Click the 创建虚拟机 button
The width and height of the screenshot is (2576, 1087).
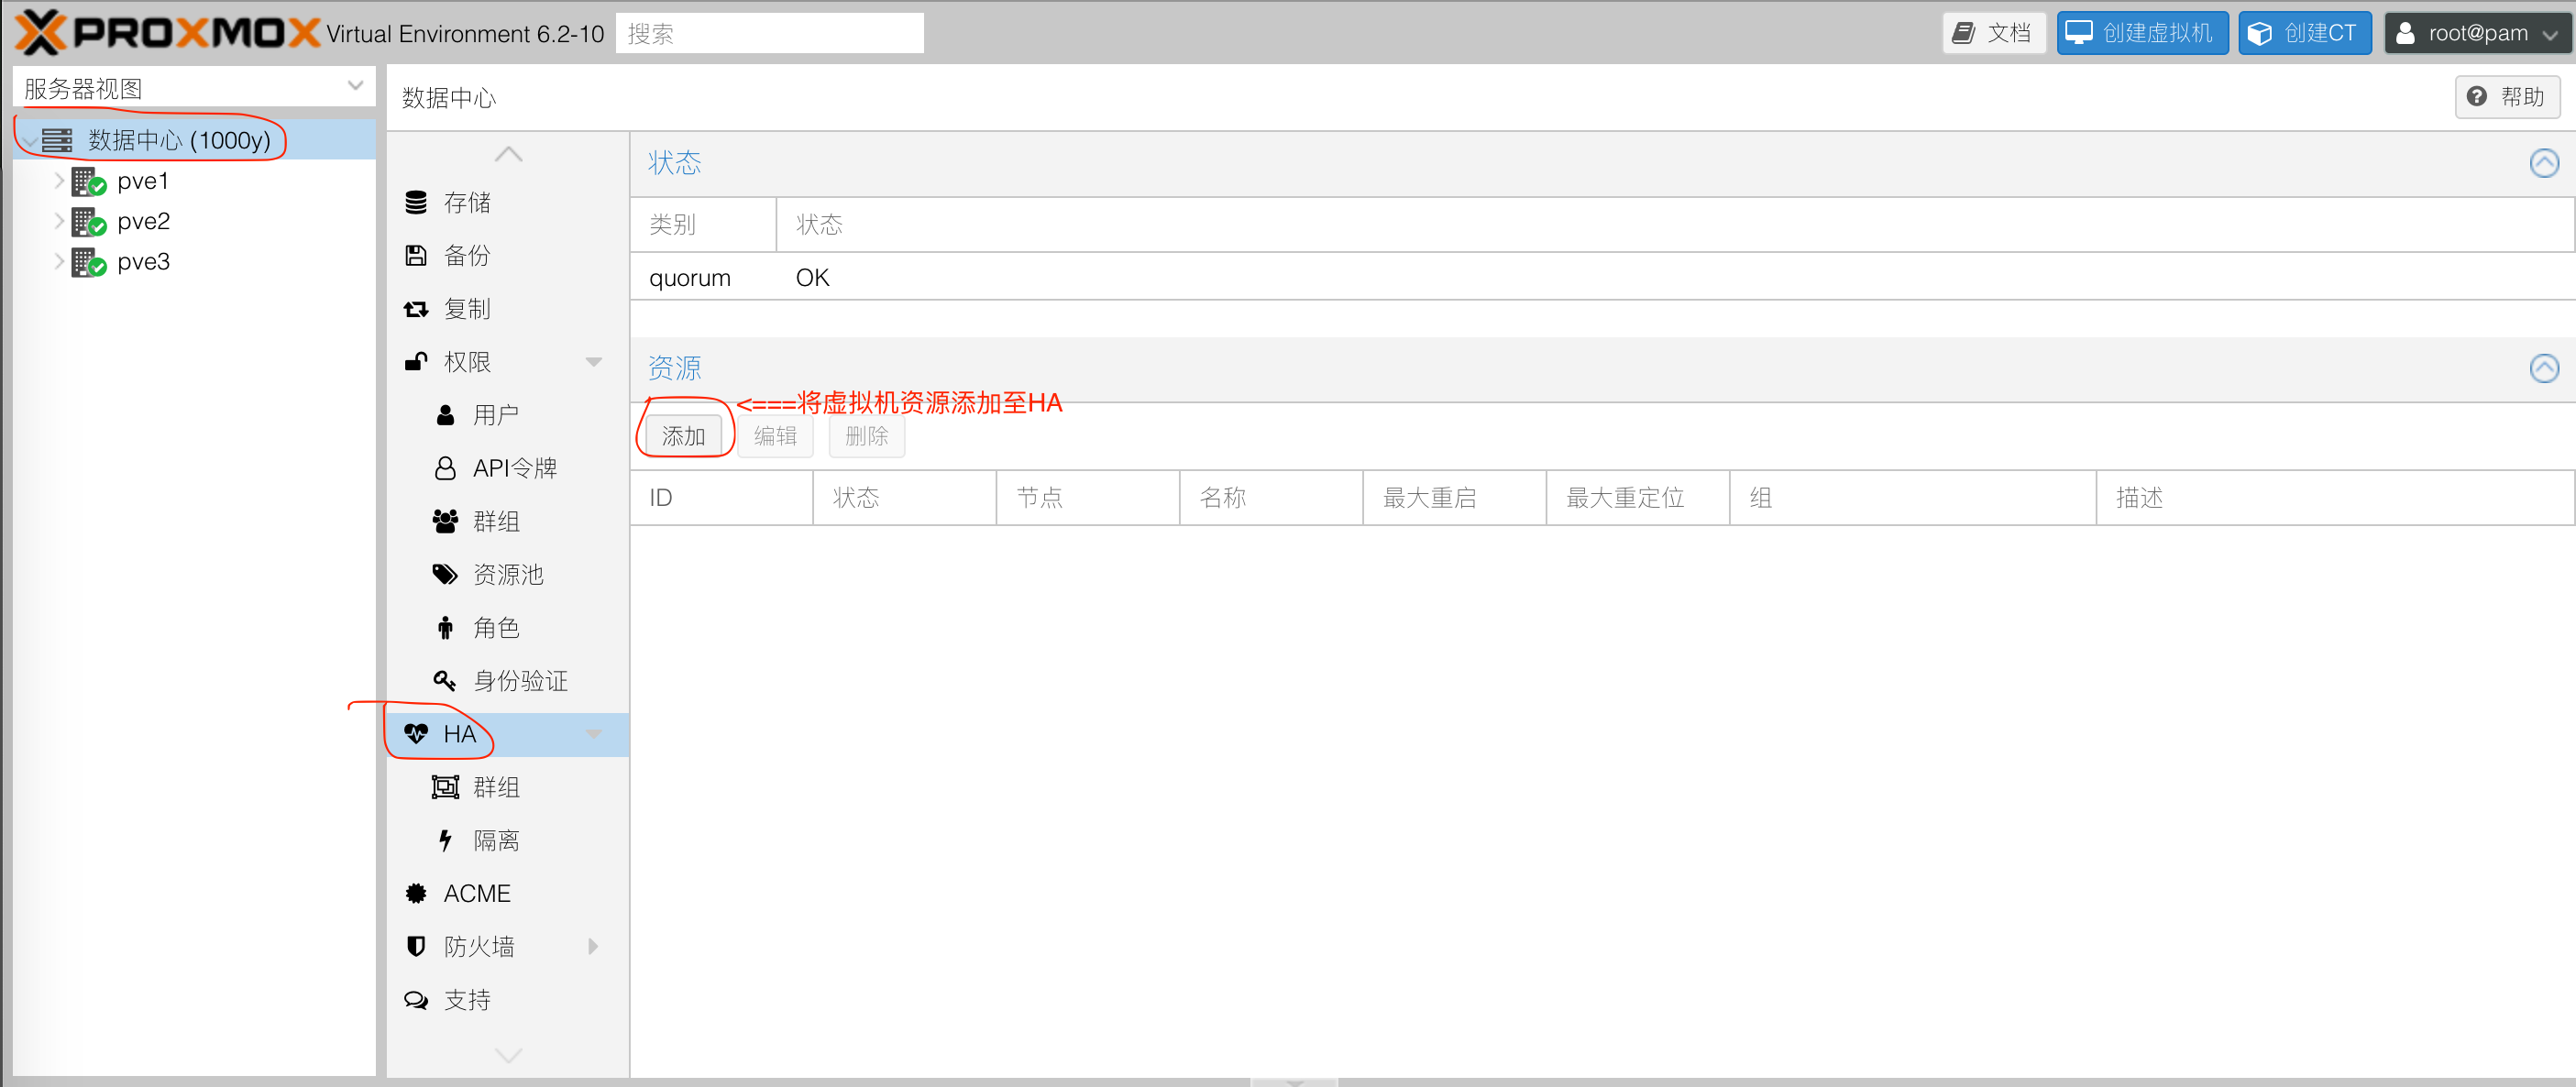(x=2142, y=33)
